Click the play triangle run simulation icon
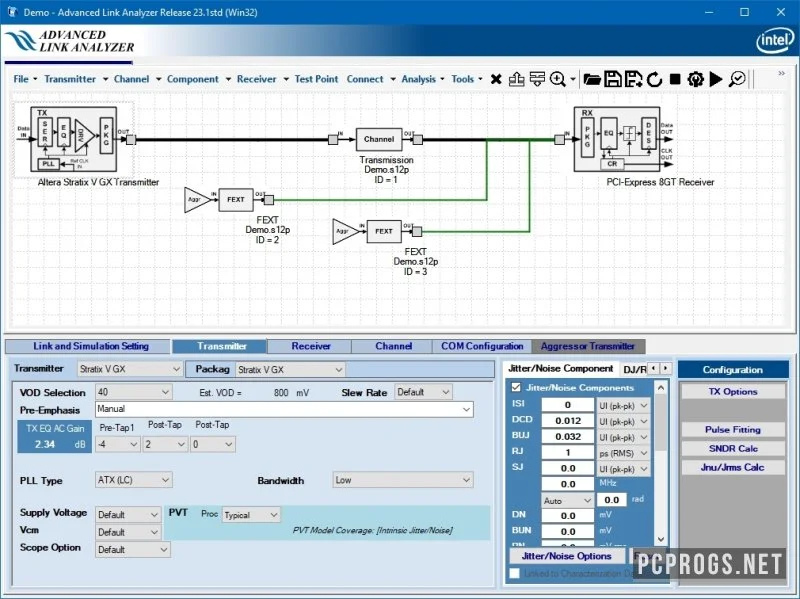The height and width of the screenshot is (599, 800). click(716, 79)
